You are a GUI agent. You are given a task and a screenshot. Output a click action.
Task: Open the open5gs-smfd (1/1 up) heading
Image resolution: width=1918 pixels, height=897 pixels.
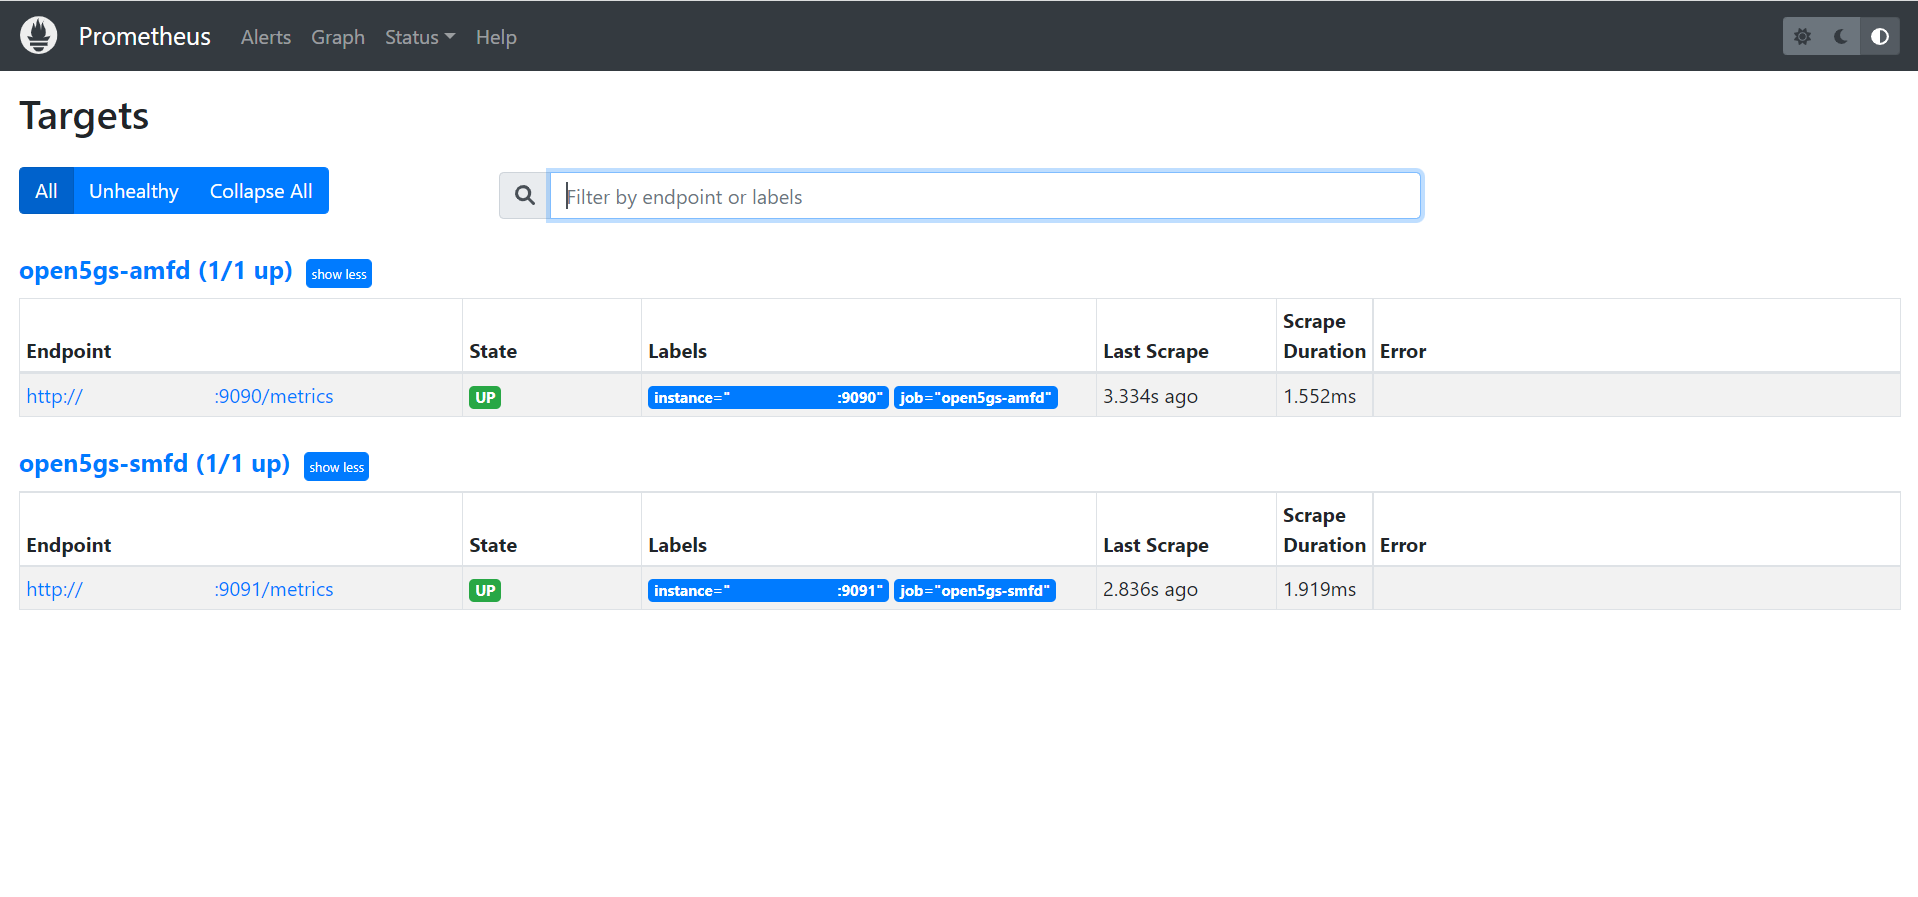155,464
